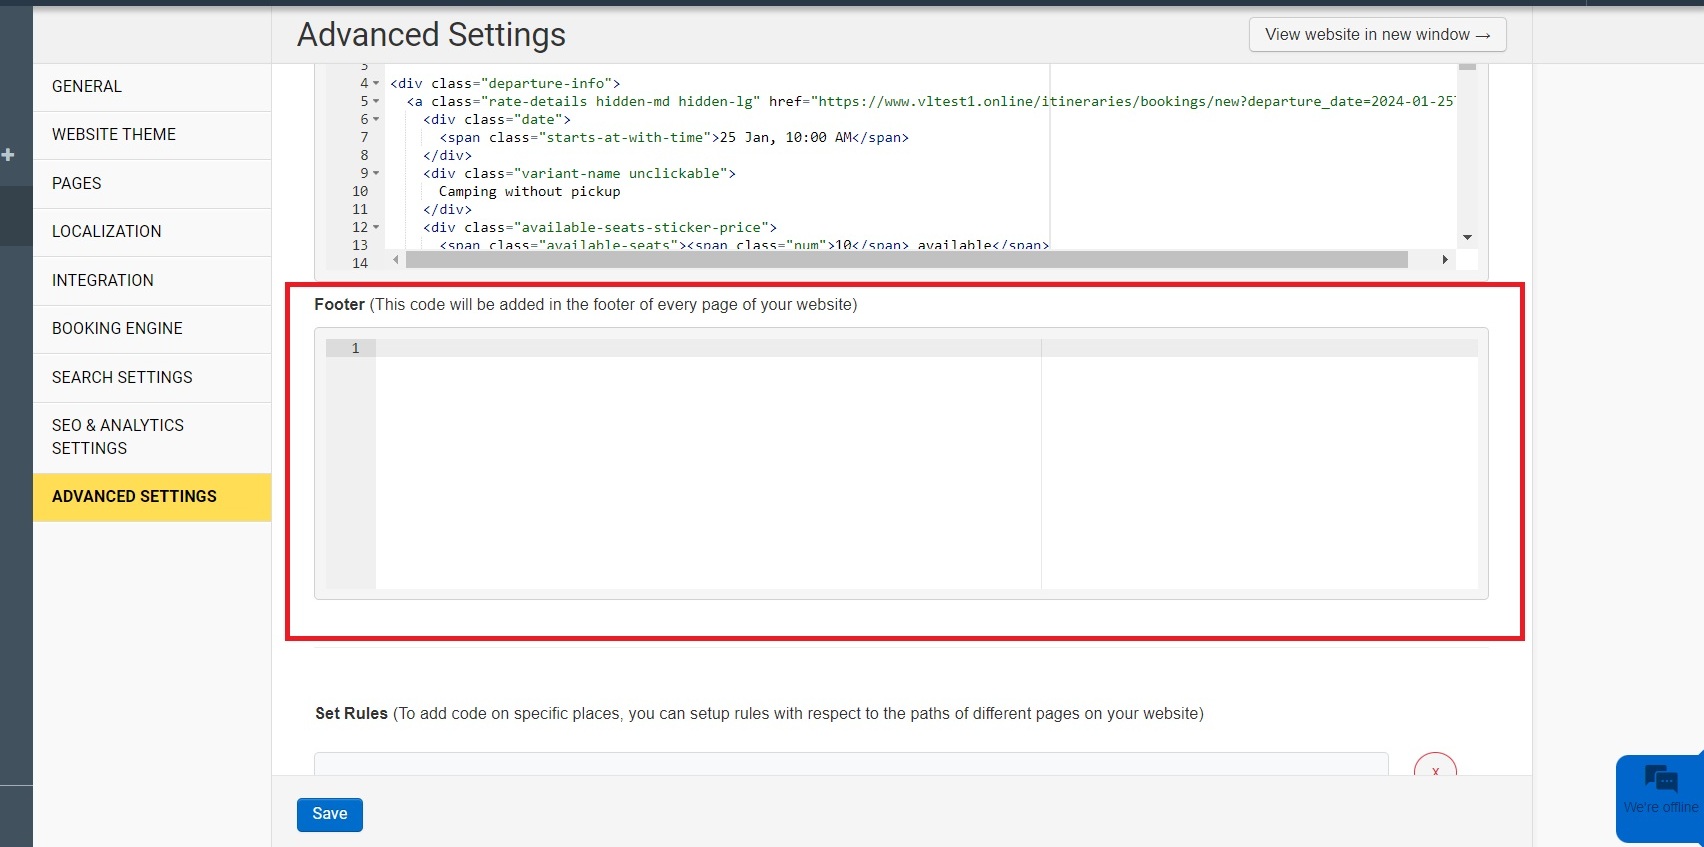Go to Website Theme settings

pyautogui.click(x=114, y=135)
